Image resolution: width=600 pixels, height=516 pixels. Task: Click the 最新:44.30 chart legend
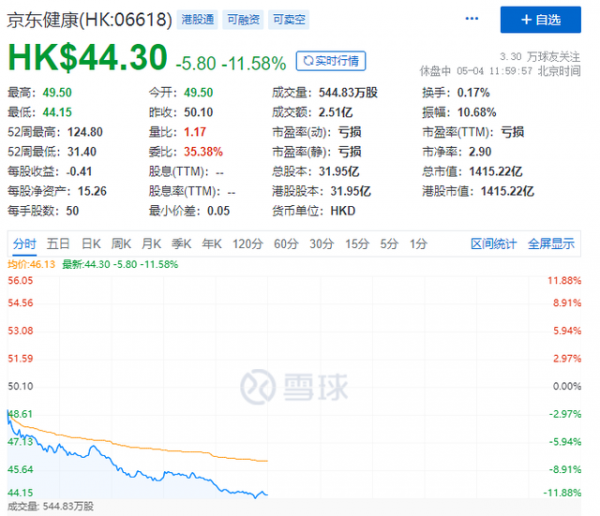coord(120,265)
